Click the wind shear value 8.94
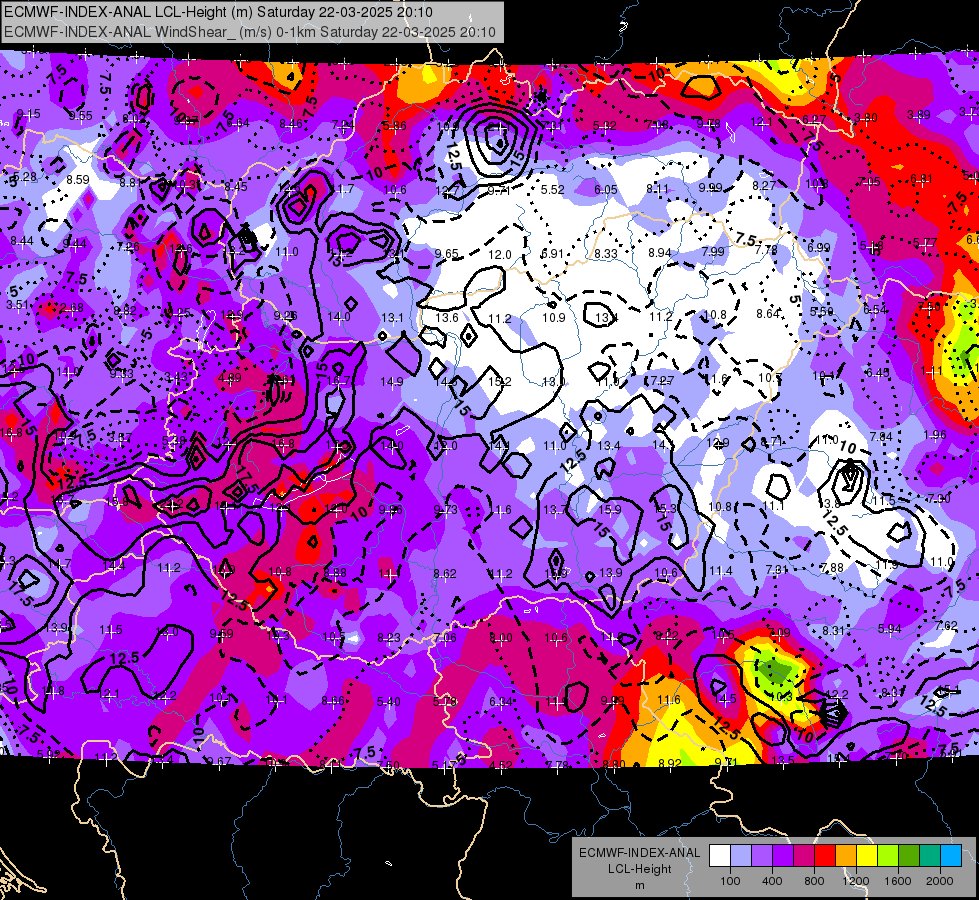Viewport: 979px width, 900px height. (x=659, y=252)
